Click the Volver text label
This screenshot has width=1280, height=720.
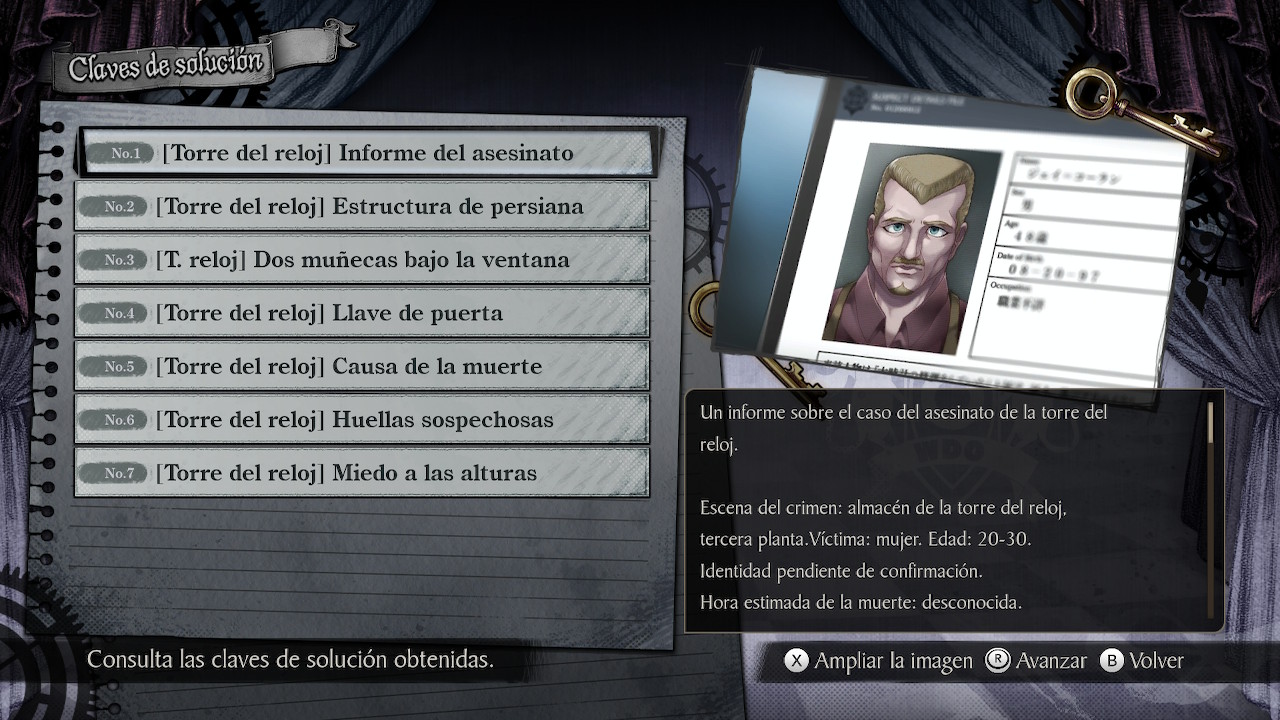tap(1156, 661)
